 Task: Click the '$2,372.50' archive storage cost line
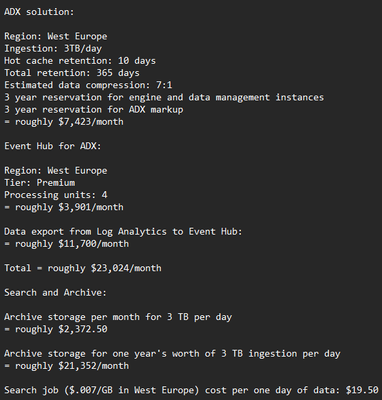tap(56, 329)
